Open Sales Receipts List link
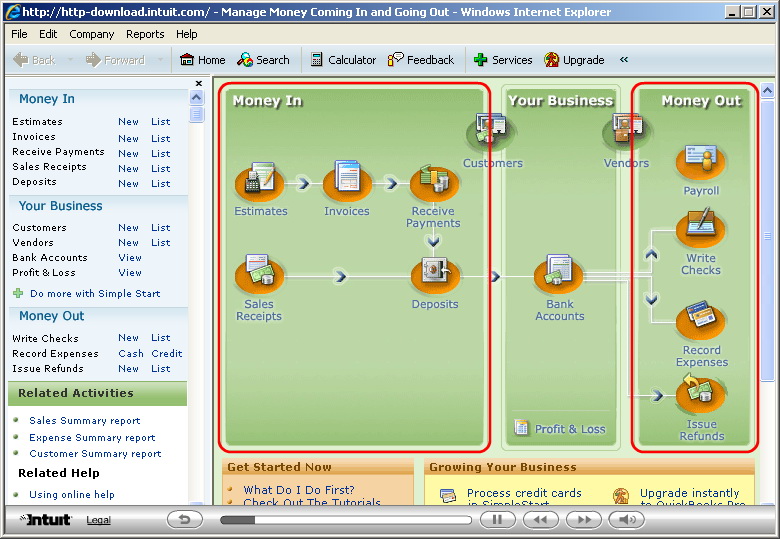This screenshot has height=539, width=780. click(161, 169)
